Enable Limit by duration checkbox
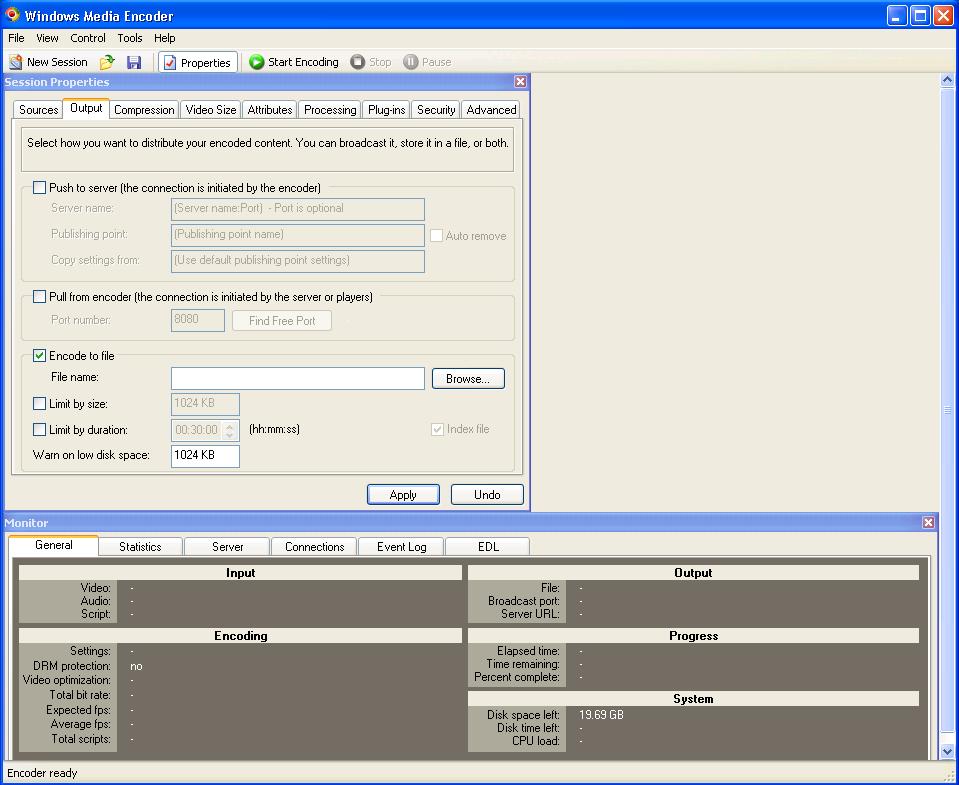959x785 pixels. point(39,430)
